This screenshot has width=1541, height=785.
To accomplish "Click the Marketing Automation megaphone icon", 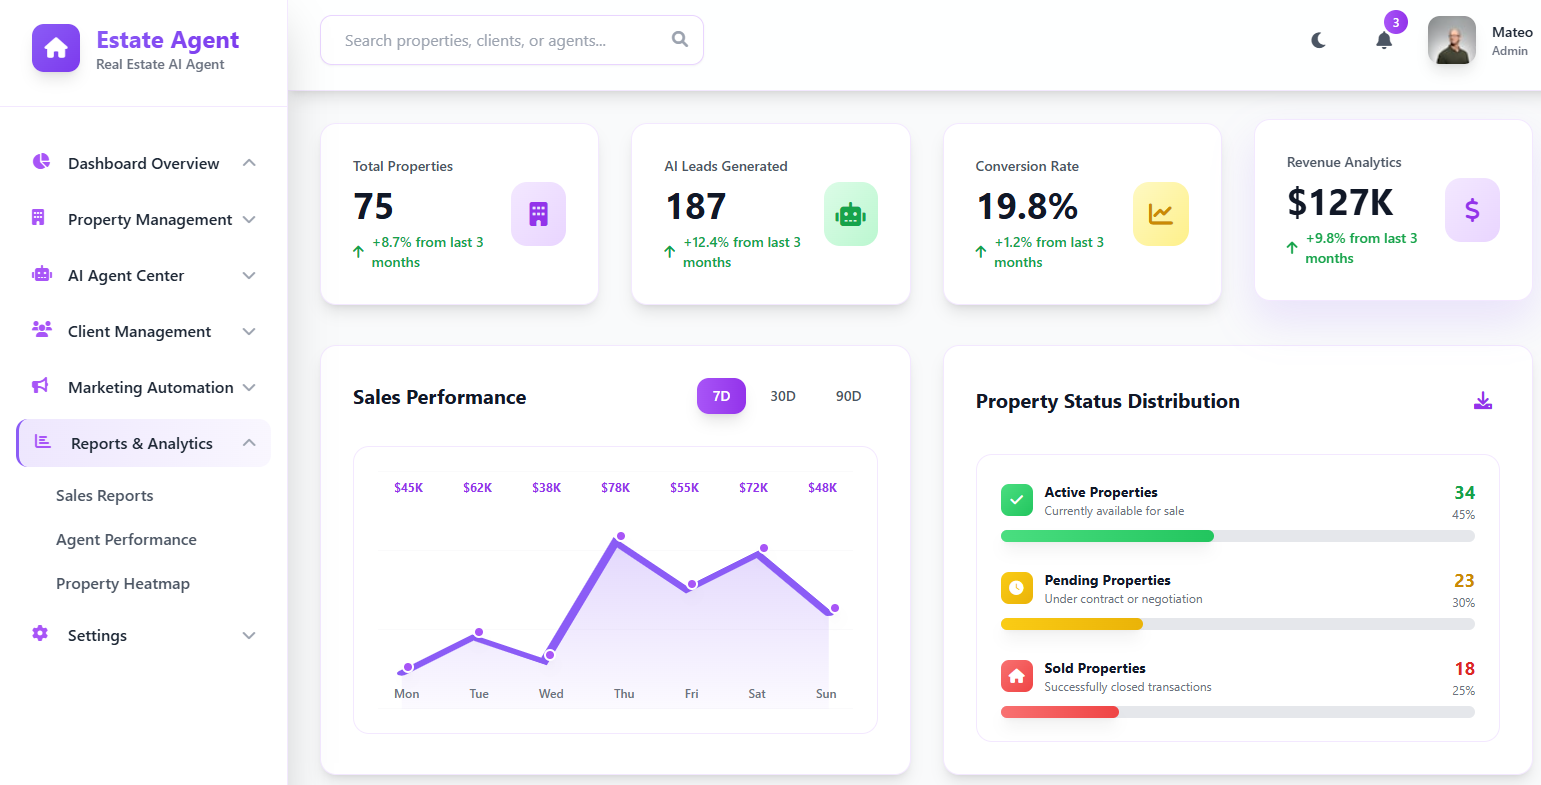I will pyautogui.click(x=39, y=387).
